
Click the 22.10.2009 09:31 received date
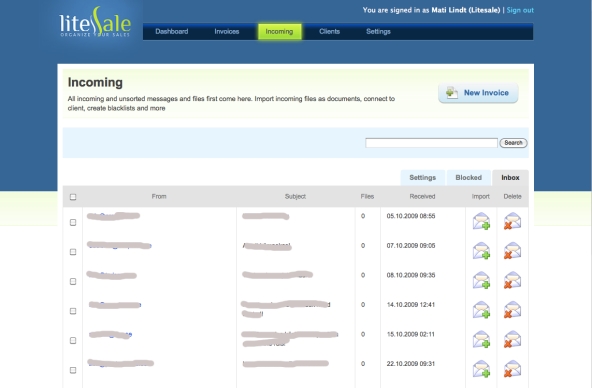click(x=411, y=364)
